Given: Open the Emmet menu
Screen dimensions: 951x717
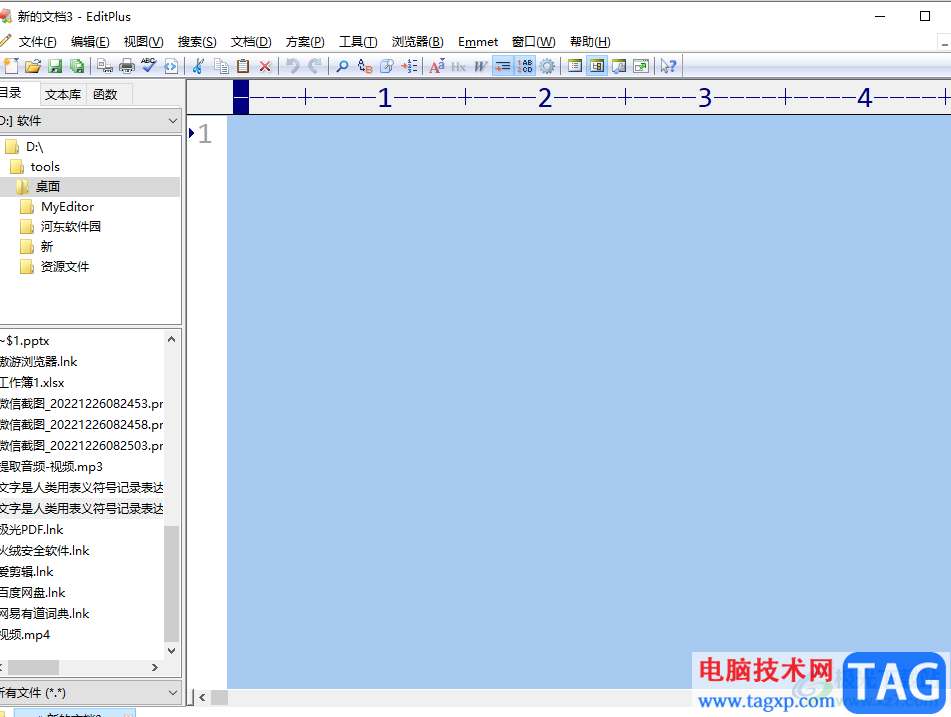Looking at the screenshot, I should [x=478, y=42].
